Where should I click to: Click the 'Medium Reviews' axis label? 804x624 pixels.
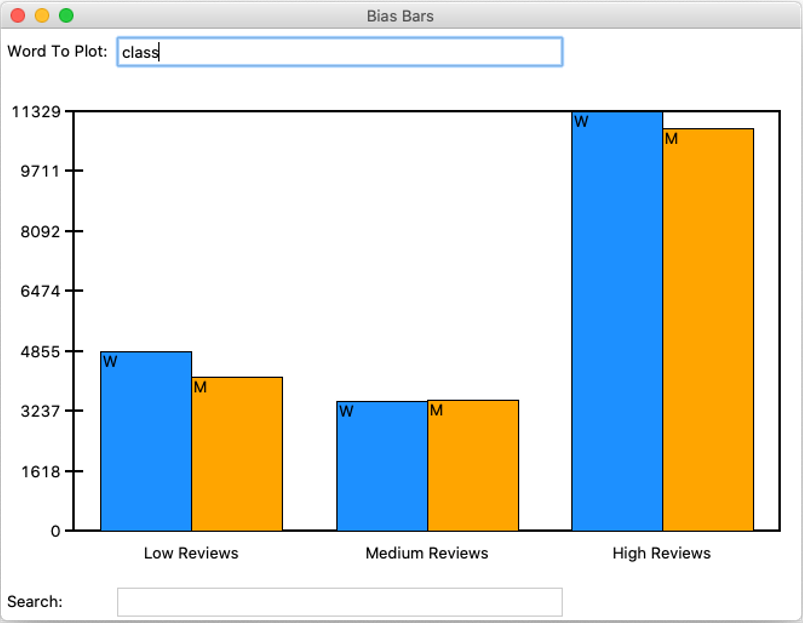427,552
